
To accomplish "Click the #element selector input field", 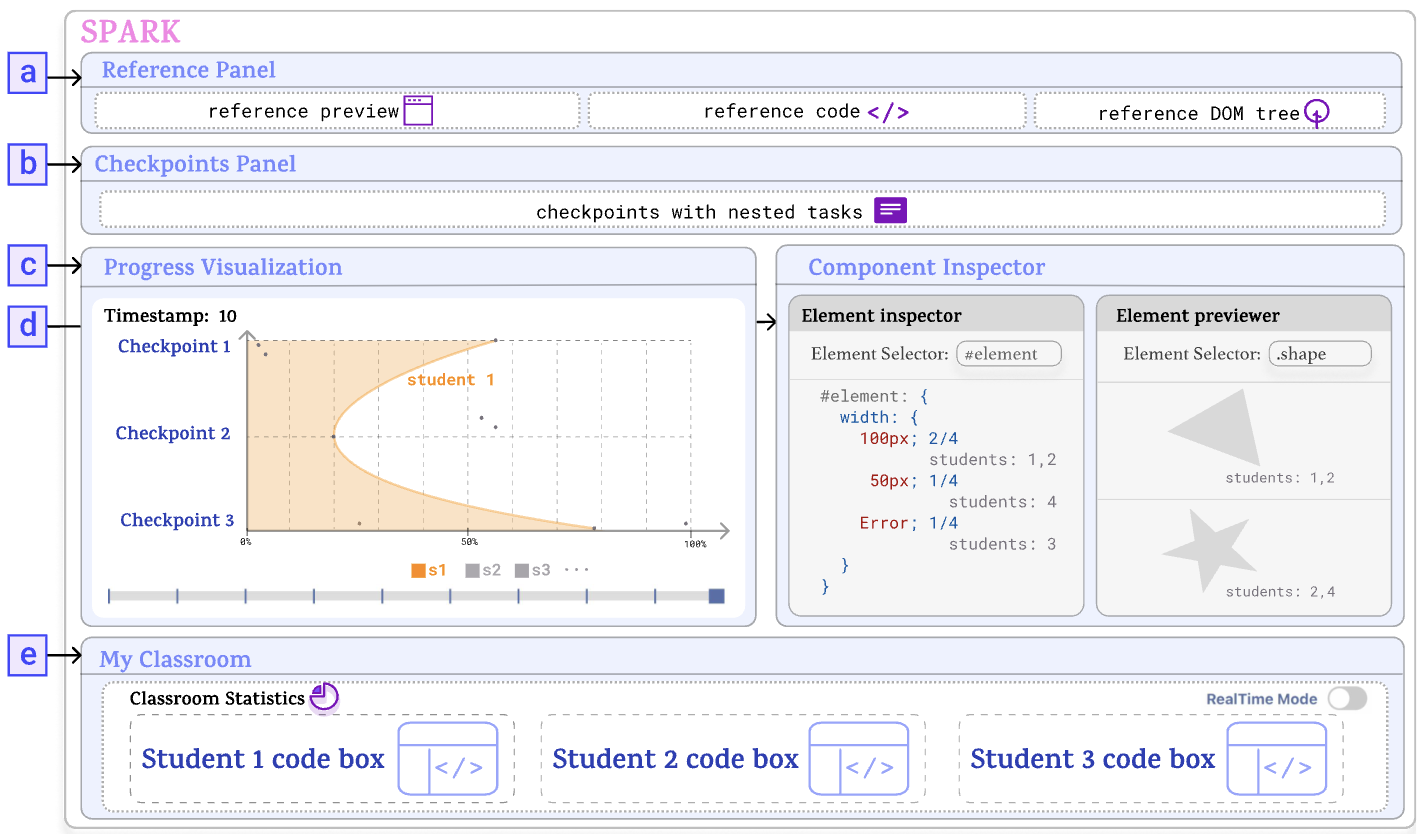I will (x=1008, y=354).
